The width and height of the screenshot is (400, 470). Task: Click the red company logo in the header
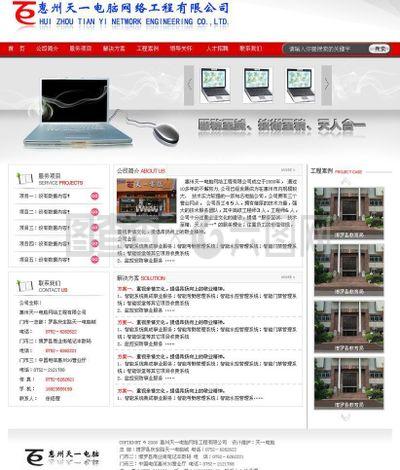coord(24,14)
